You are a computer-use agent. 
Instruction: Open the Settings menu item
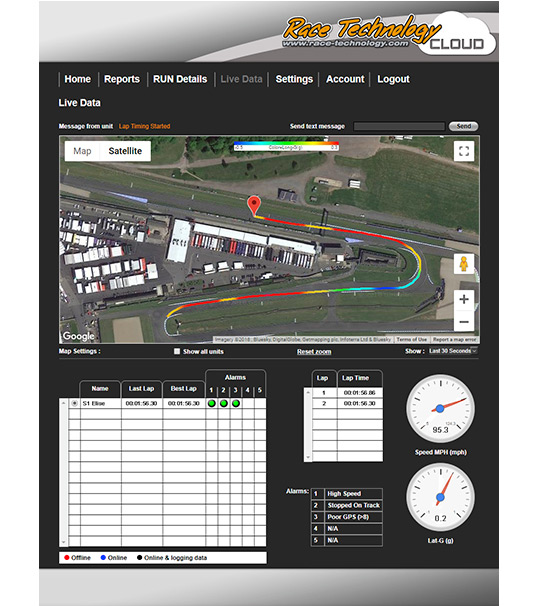click(294, 79)
